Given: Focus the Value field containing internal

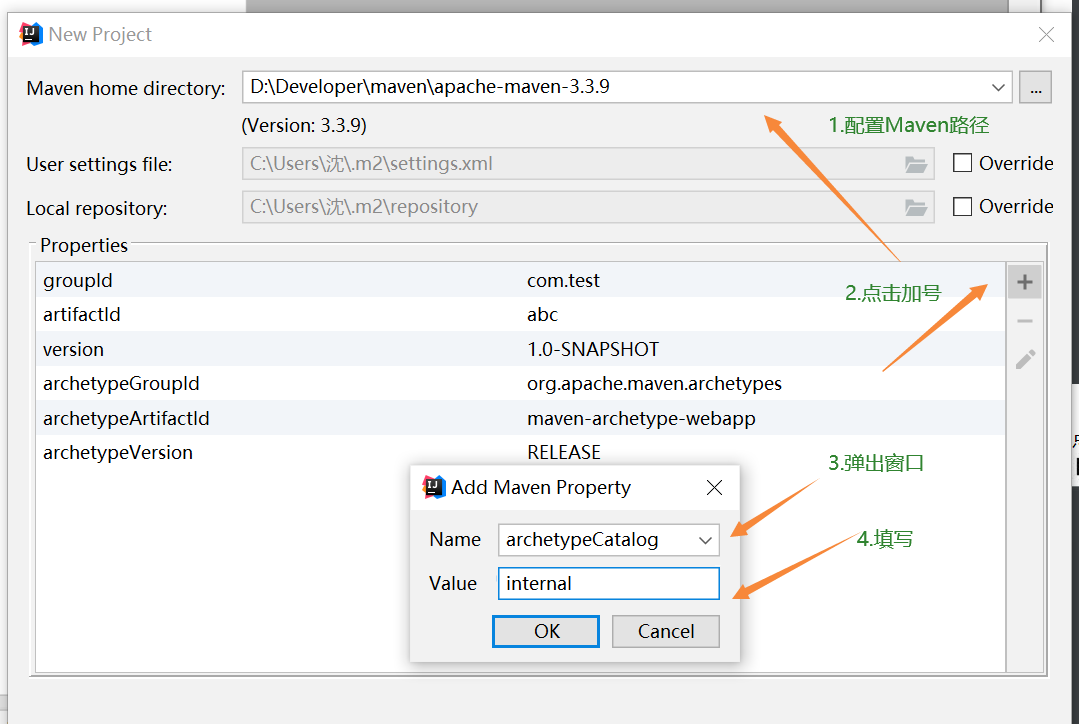Looking at the screenshot, I should point(608,584).
